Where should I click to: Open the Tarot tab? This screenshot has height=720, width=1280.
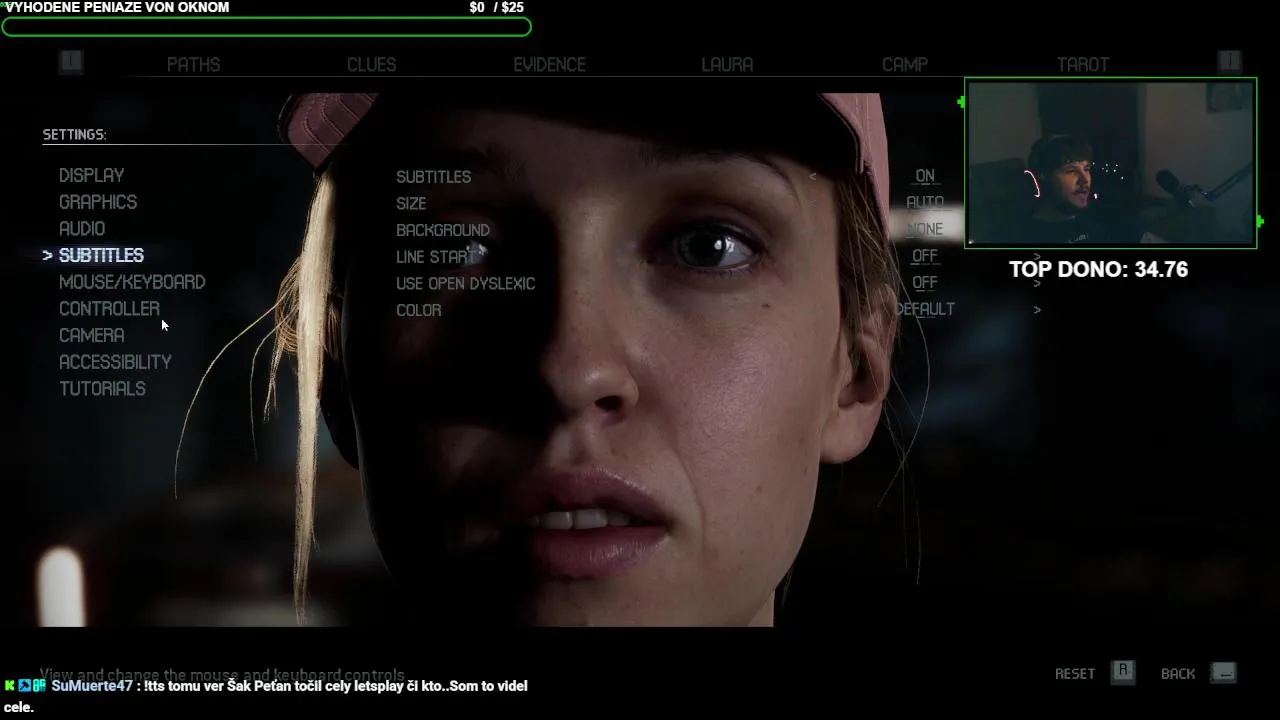(x=1083, y=64)
